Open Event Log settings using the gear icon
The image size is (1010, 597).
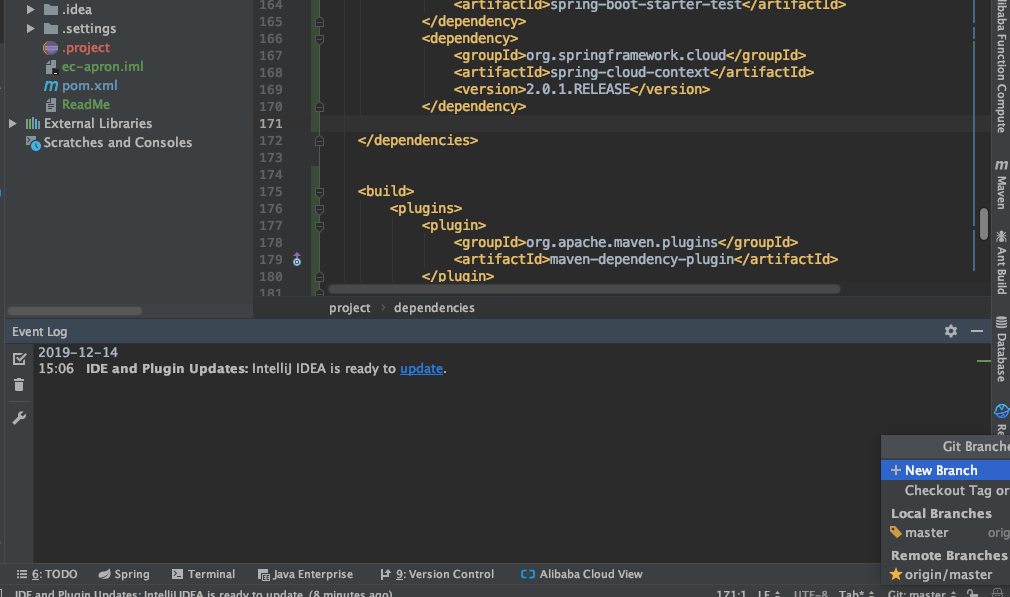tap(950, 330)
